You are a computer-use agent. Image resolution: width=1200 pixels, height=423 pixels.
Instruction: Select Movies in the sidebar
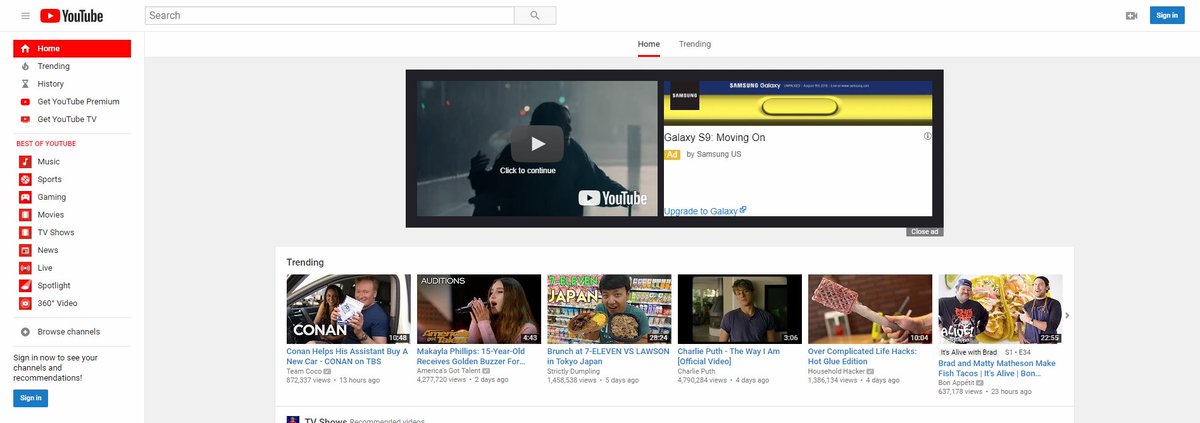pos(51,215)
